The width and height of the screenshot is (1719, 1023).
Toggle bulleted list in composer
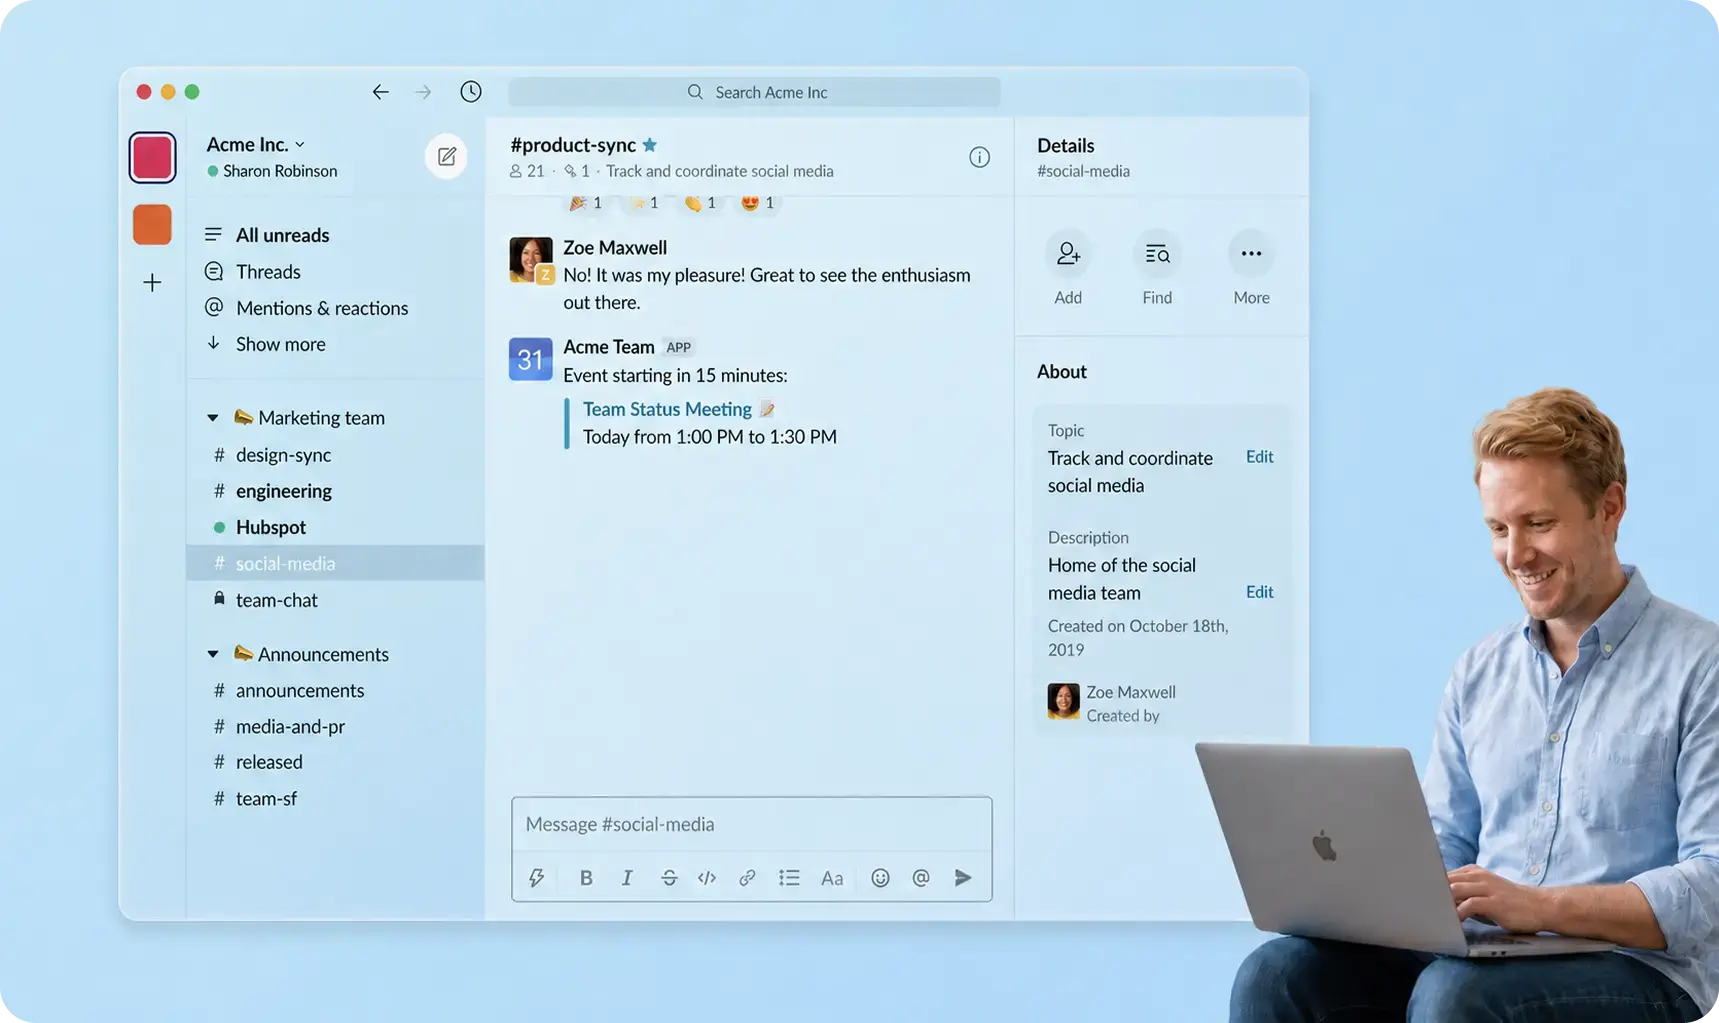[x=789, y=878]
